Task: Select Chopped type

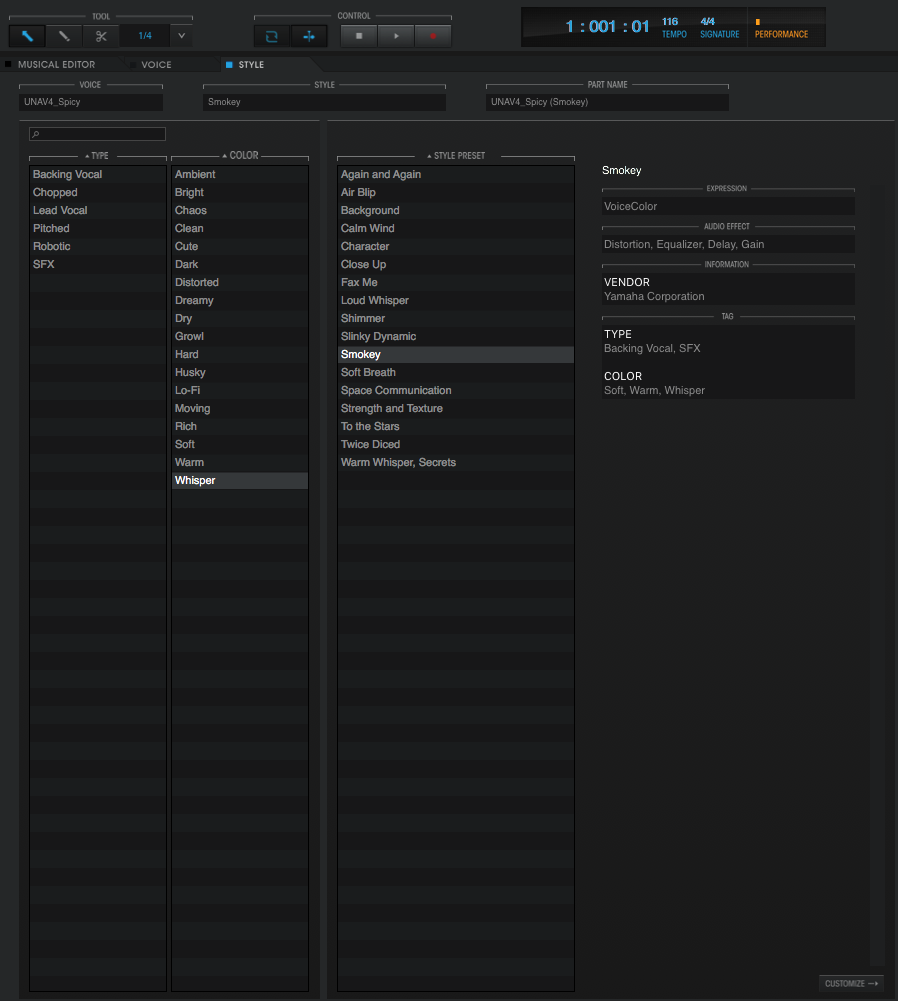Action: point(98,192)
